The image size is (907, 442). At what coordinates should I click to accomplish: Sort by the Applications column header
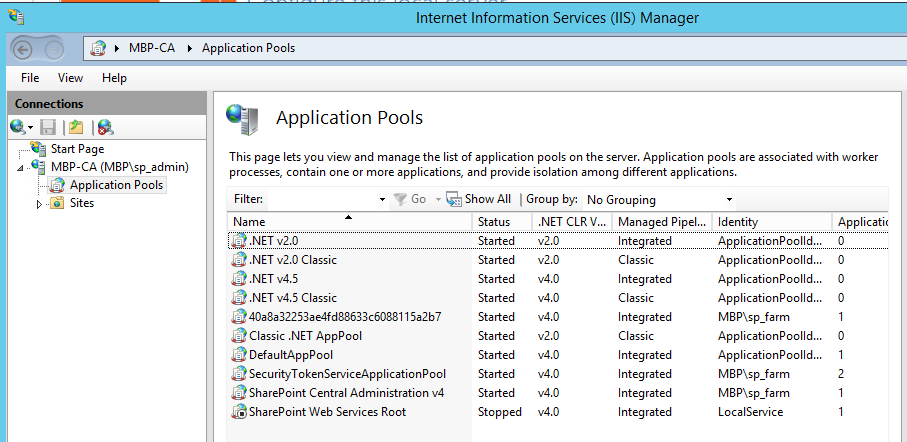click(x=861, y=222)
